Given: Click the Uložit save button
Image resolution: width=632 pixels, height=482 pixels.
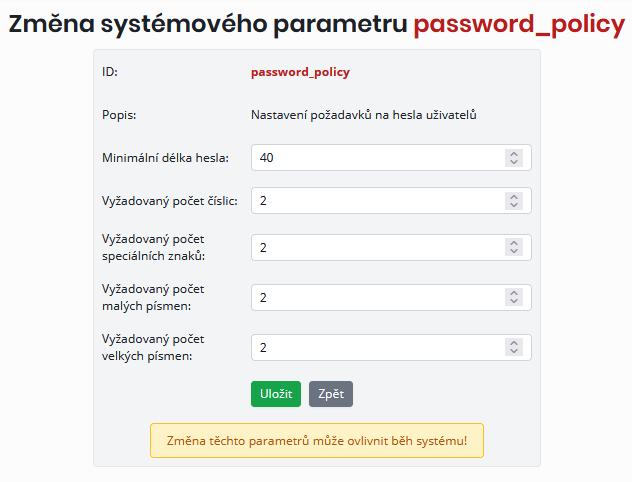Looking at the screenshot, I should [275, 394].
